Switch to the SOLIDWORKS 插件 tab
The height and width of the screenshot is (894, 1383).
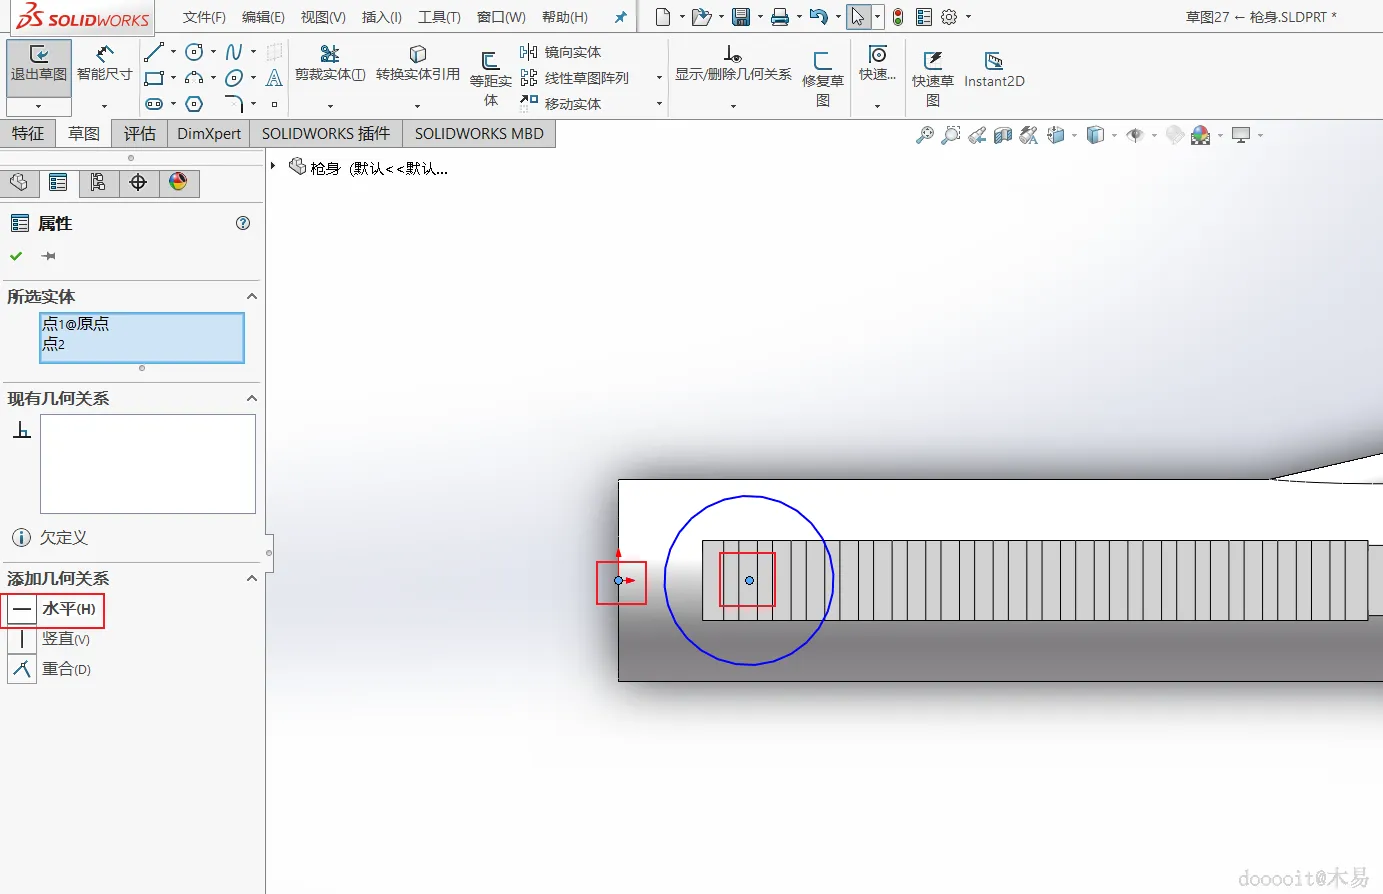coord(326,134)
